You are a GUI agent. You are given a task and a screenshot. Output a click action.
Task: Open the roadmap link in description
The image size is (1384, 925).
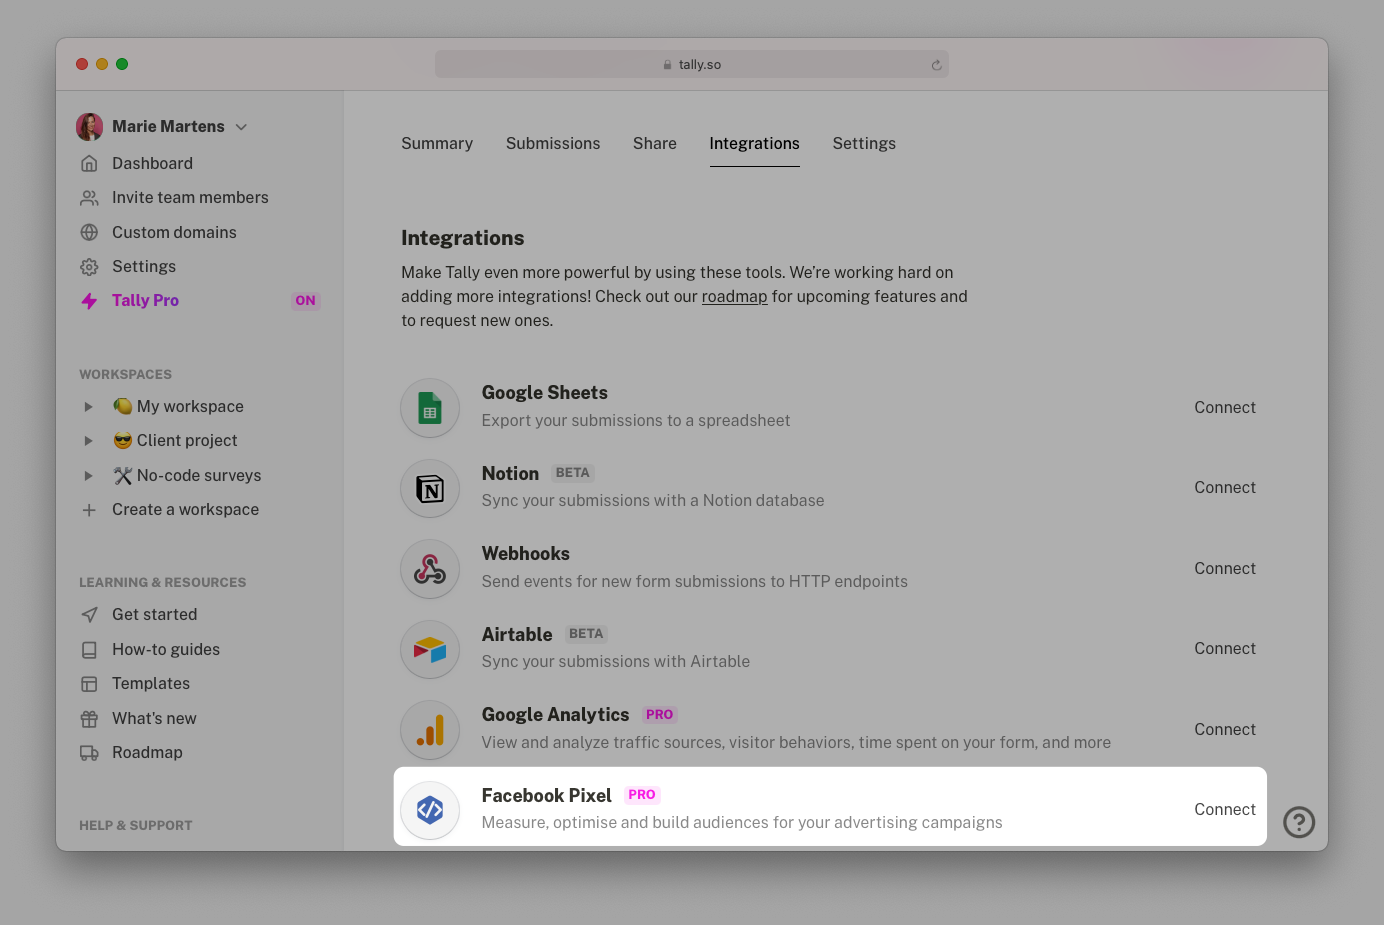click(x=734, y=297)
